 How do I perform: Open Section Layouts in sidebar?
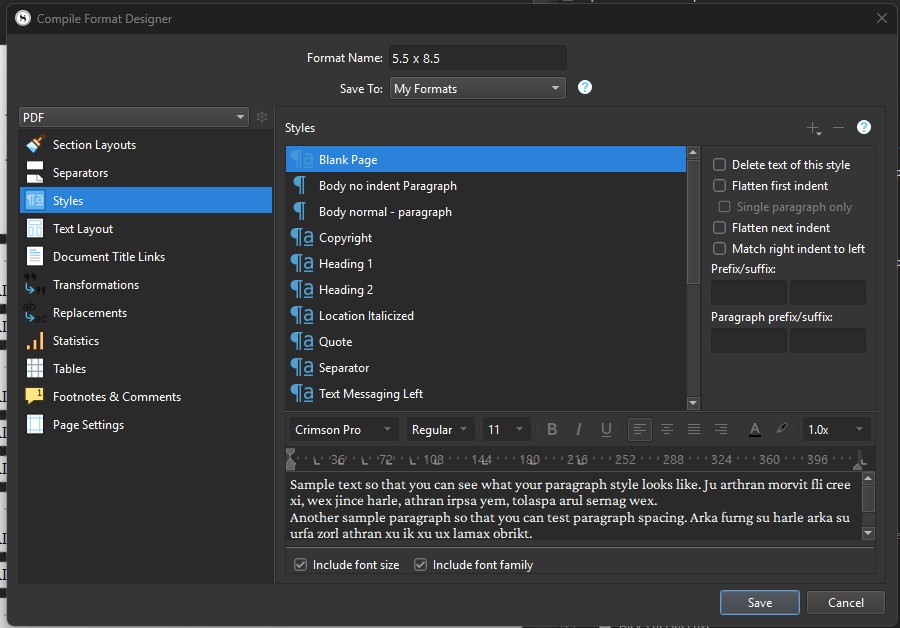coord(94,145)
